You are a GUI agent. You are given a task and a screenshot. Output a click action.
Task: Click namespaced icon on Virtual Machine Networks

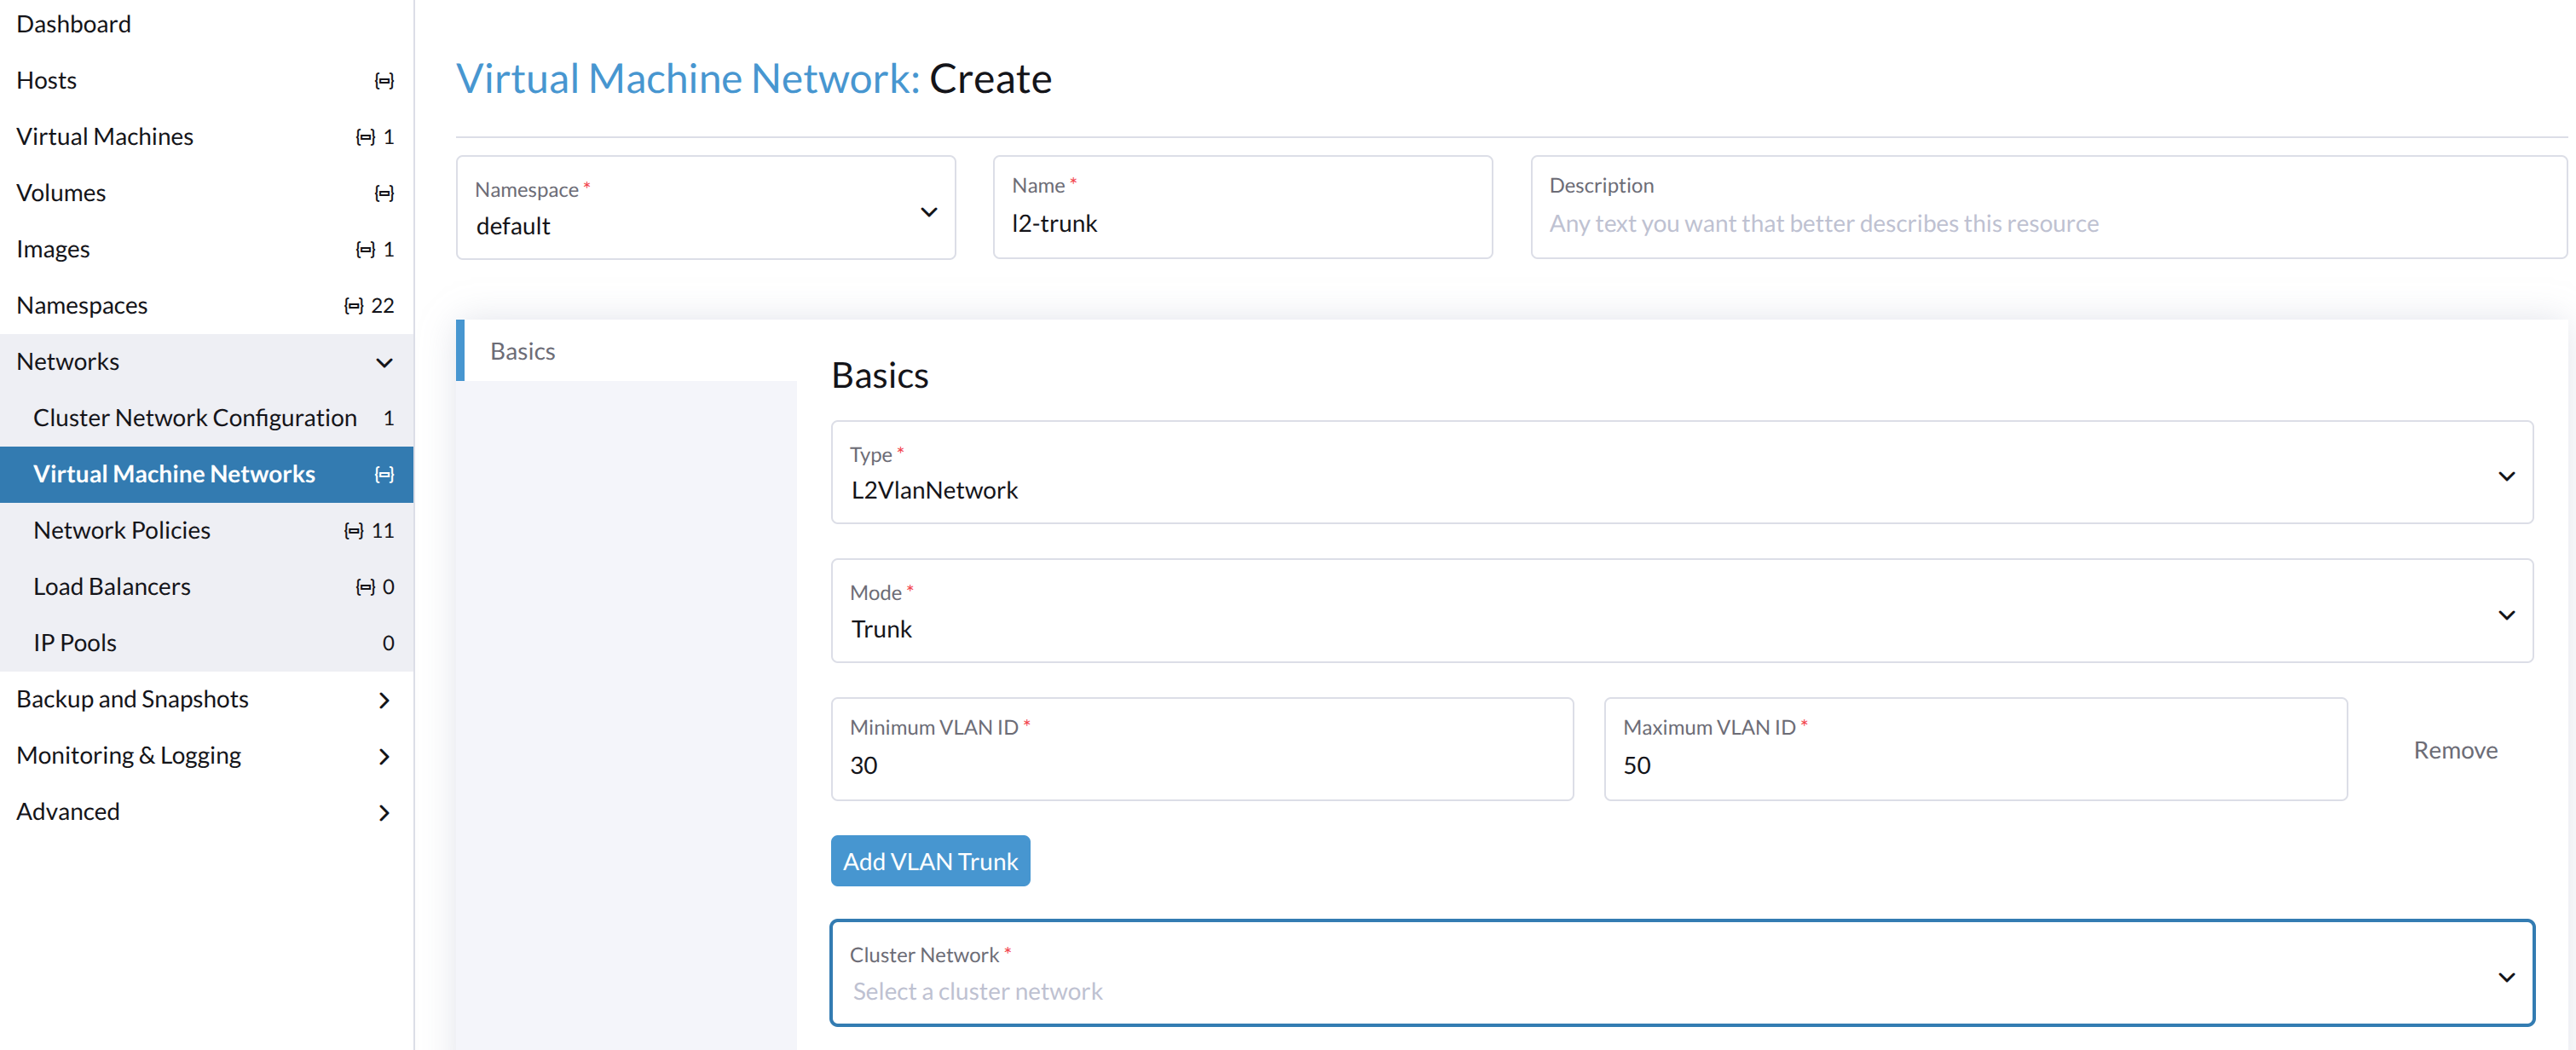[x=384, y=474]
